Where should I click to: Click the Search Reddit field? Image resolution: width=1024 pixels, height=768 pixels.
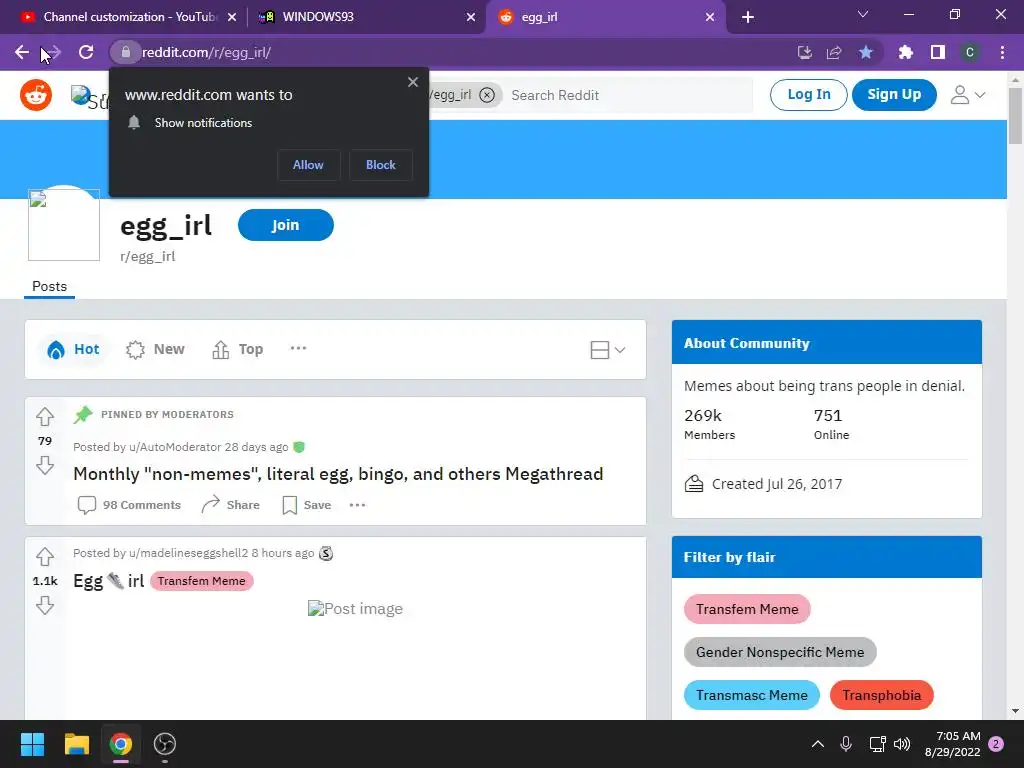pyautogui.click(x=627, y=95)
